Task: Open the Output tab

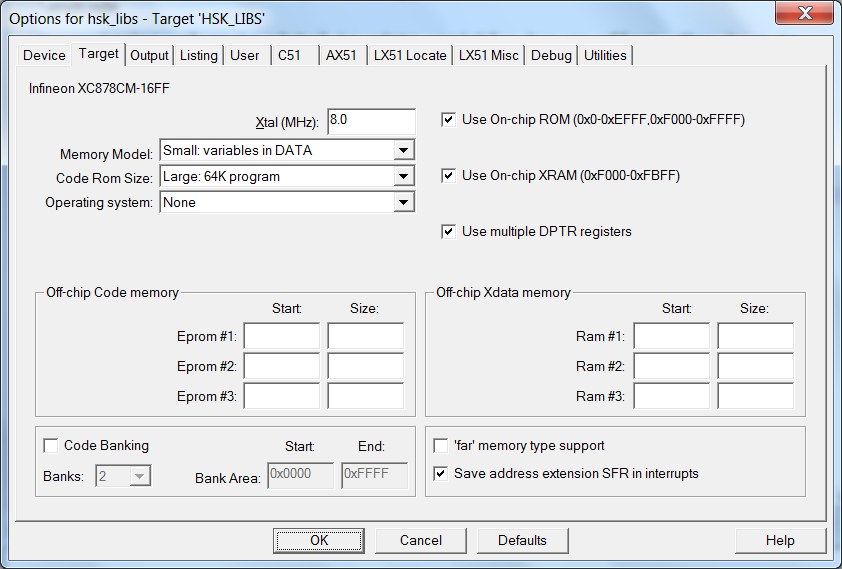Action: coord(149,55)
